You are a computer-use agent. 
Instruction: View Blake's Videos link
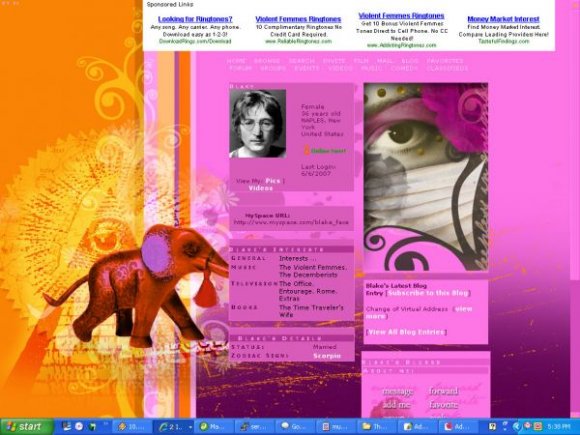point(260,188)
